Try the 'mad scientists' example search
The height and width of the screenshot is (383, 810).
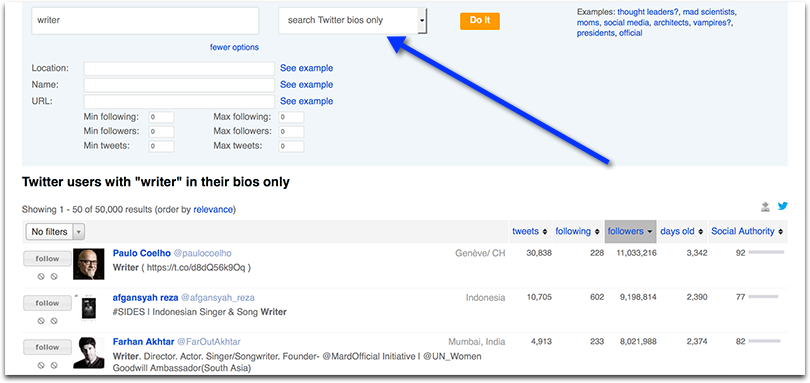click(x=710, y=12)
